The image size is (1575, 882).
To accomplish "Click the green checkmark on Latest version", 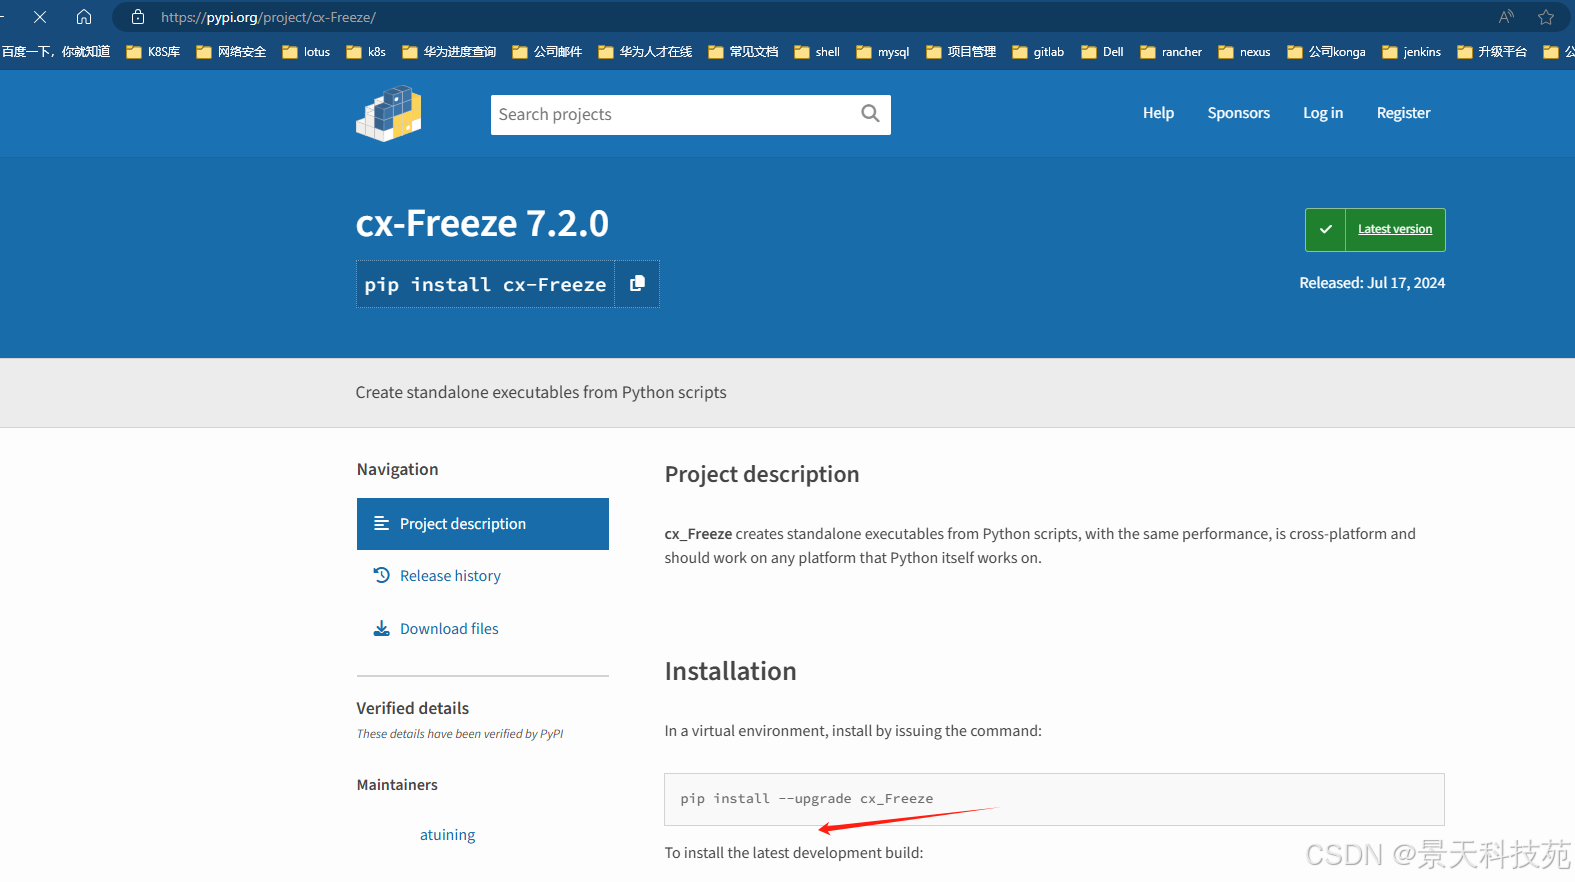I will (1325, 230).
